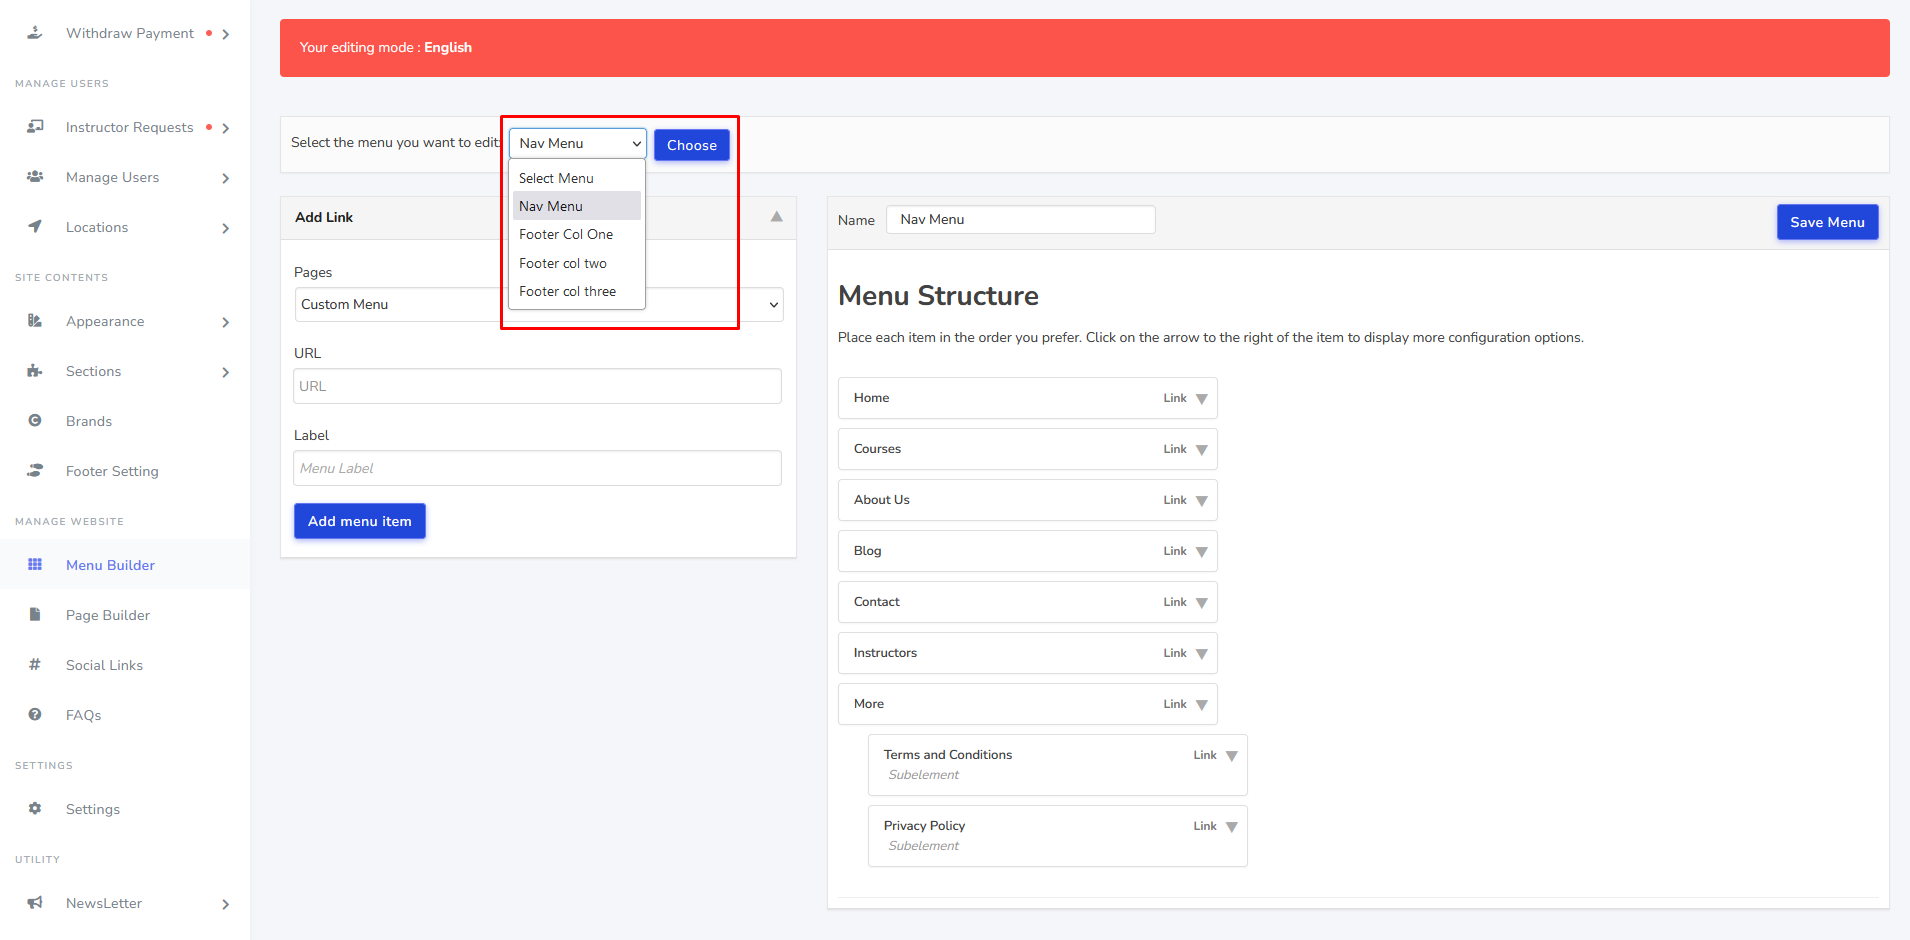Expand the Manage Users chevron
The image size is (1910, 940).
point(226,178)
